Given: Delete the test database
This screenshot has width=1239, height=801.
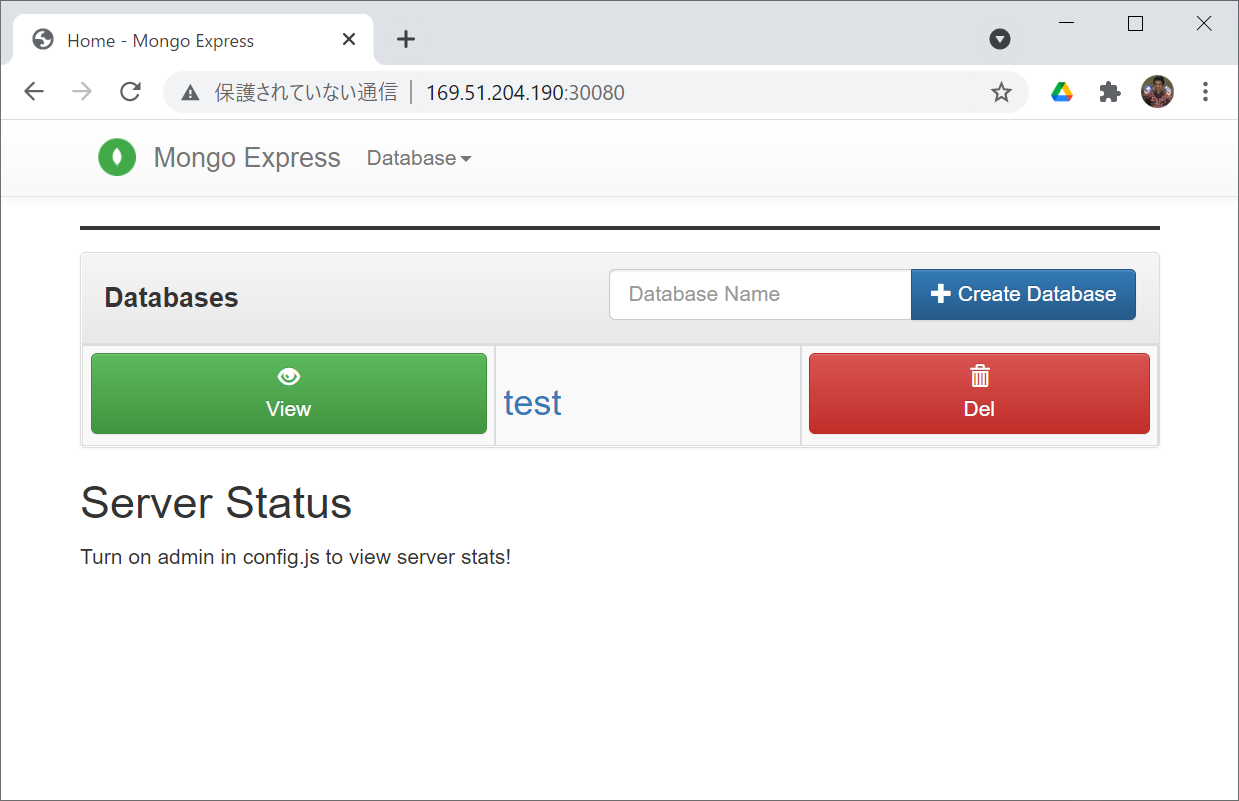Looking at the screenshot, I should coord(979,393).
